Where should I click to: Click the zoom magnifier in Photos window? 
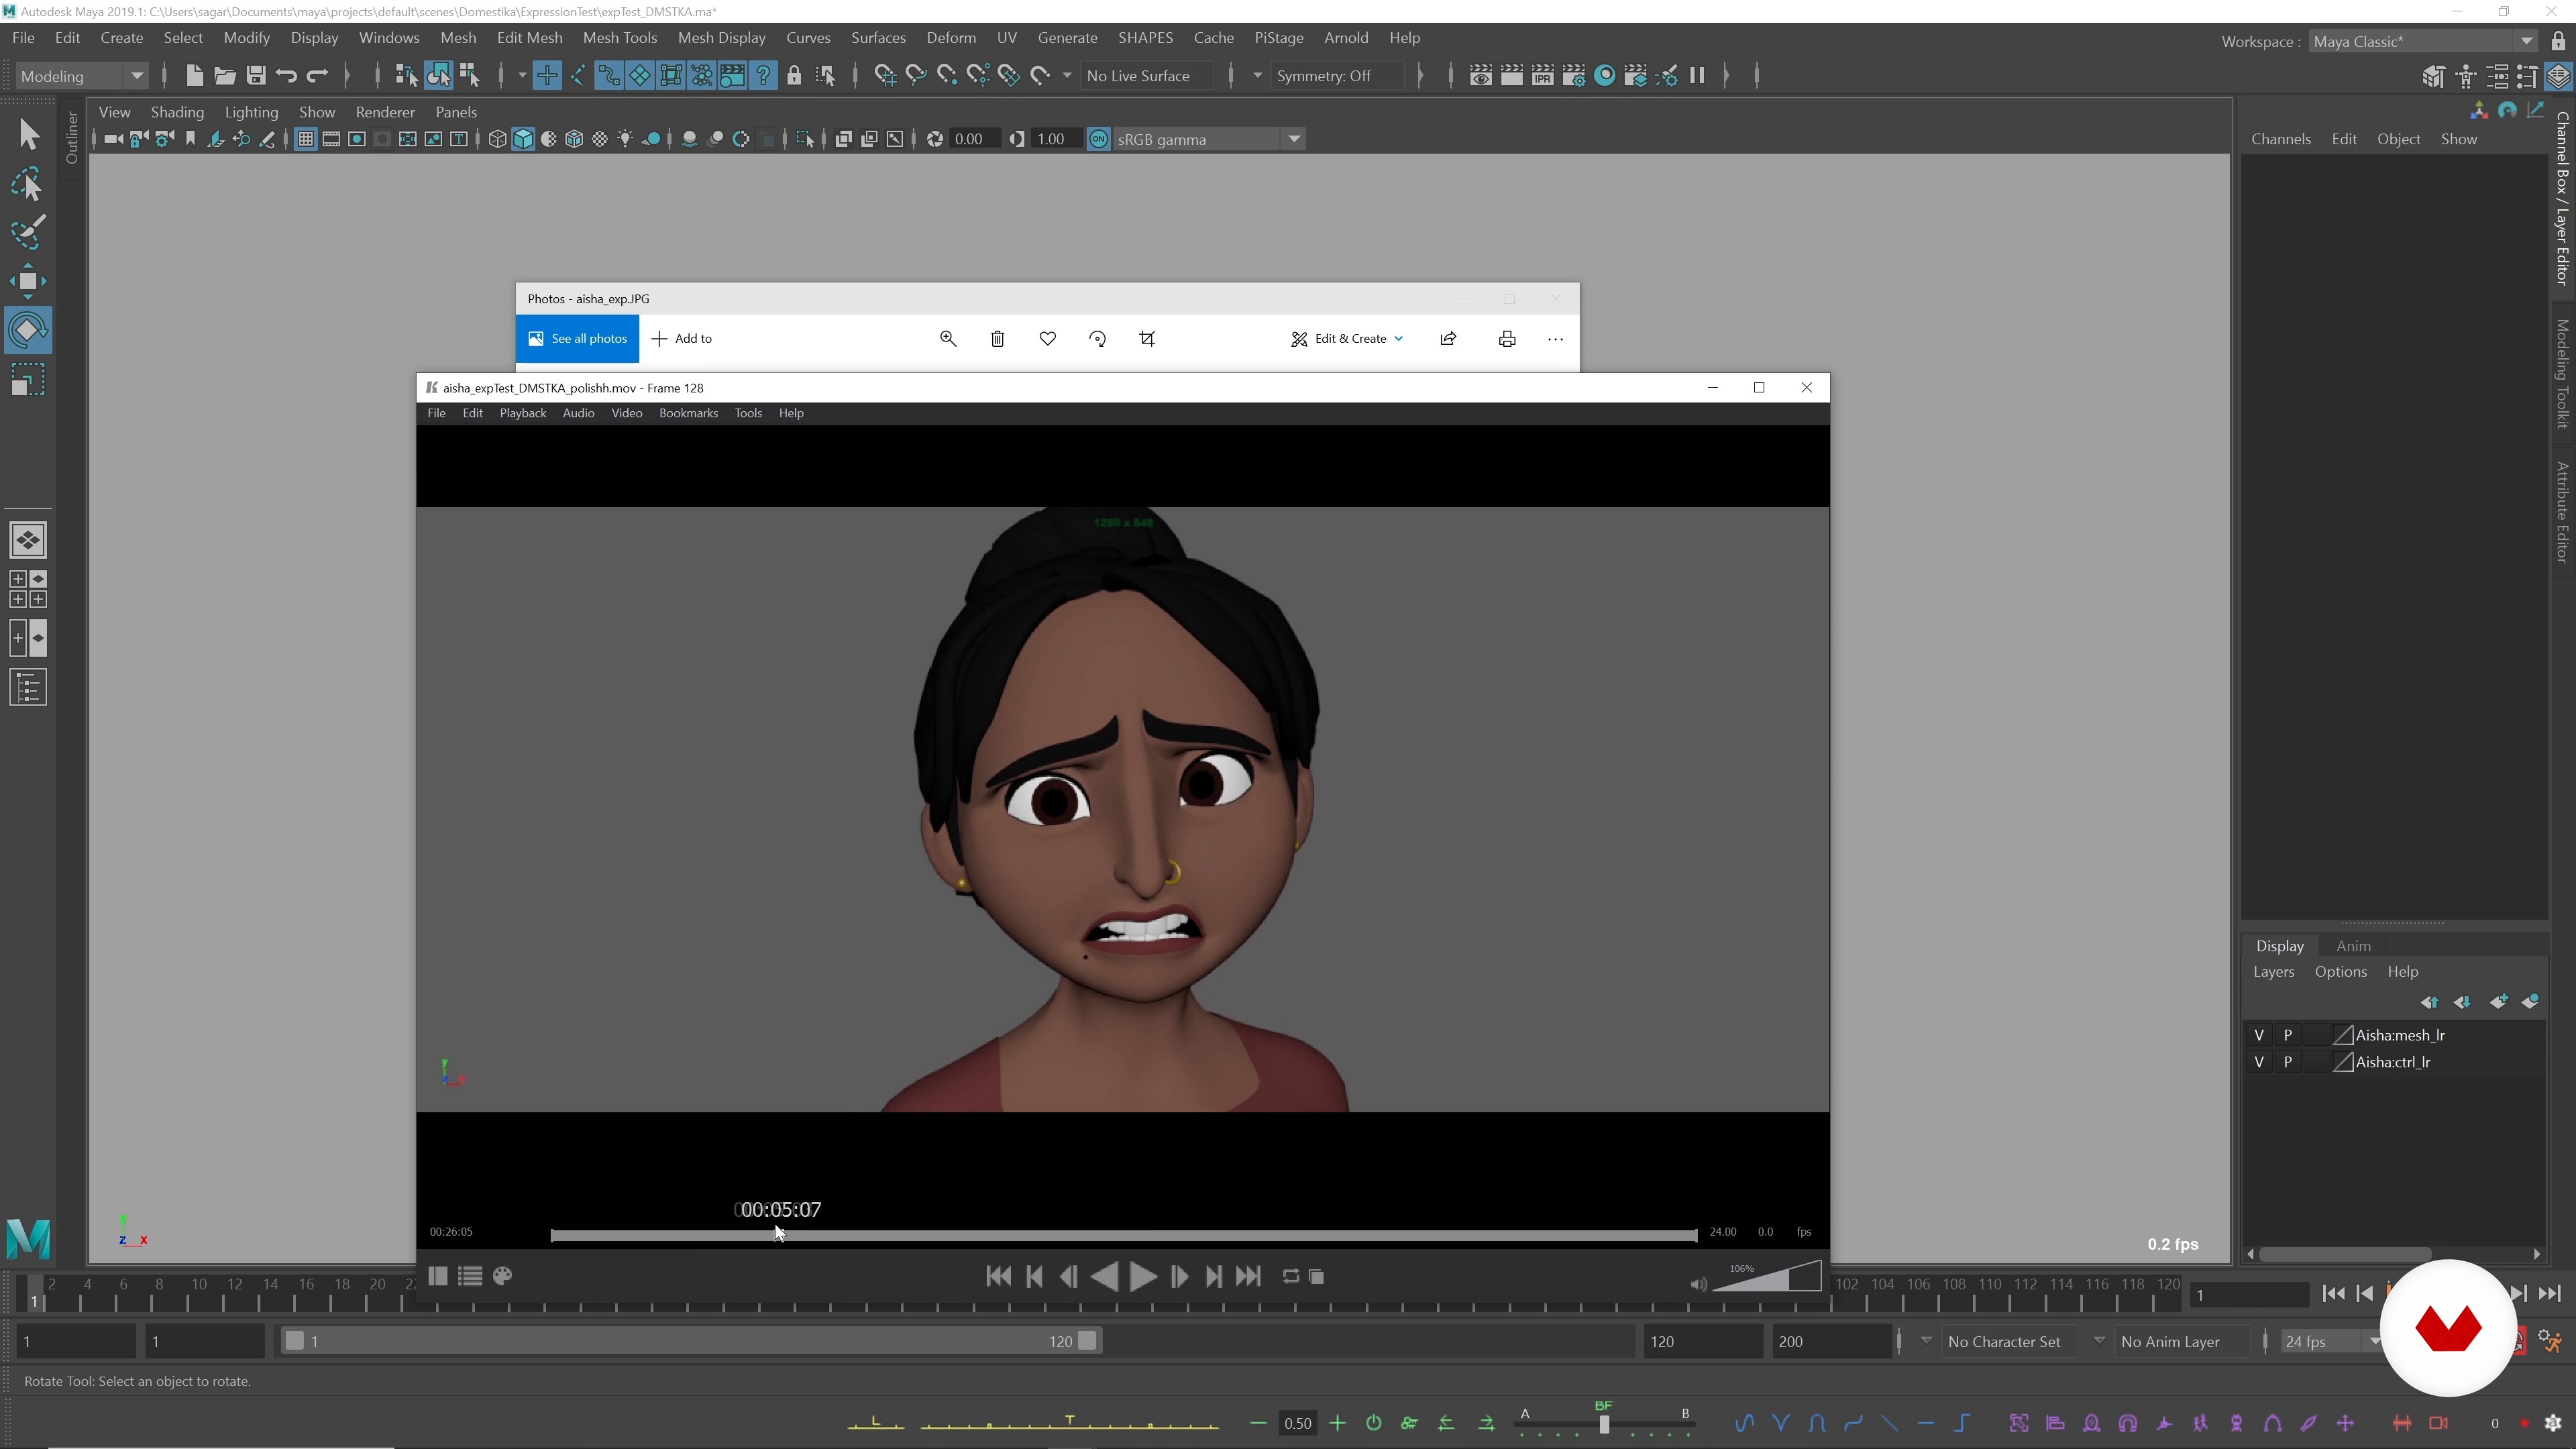[948, 339]
